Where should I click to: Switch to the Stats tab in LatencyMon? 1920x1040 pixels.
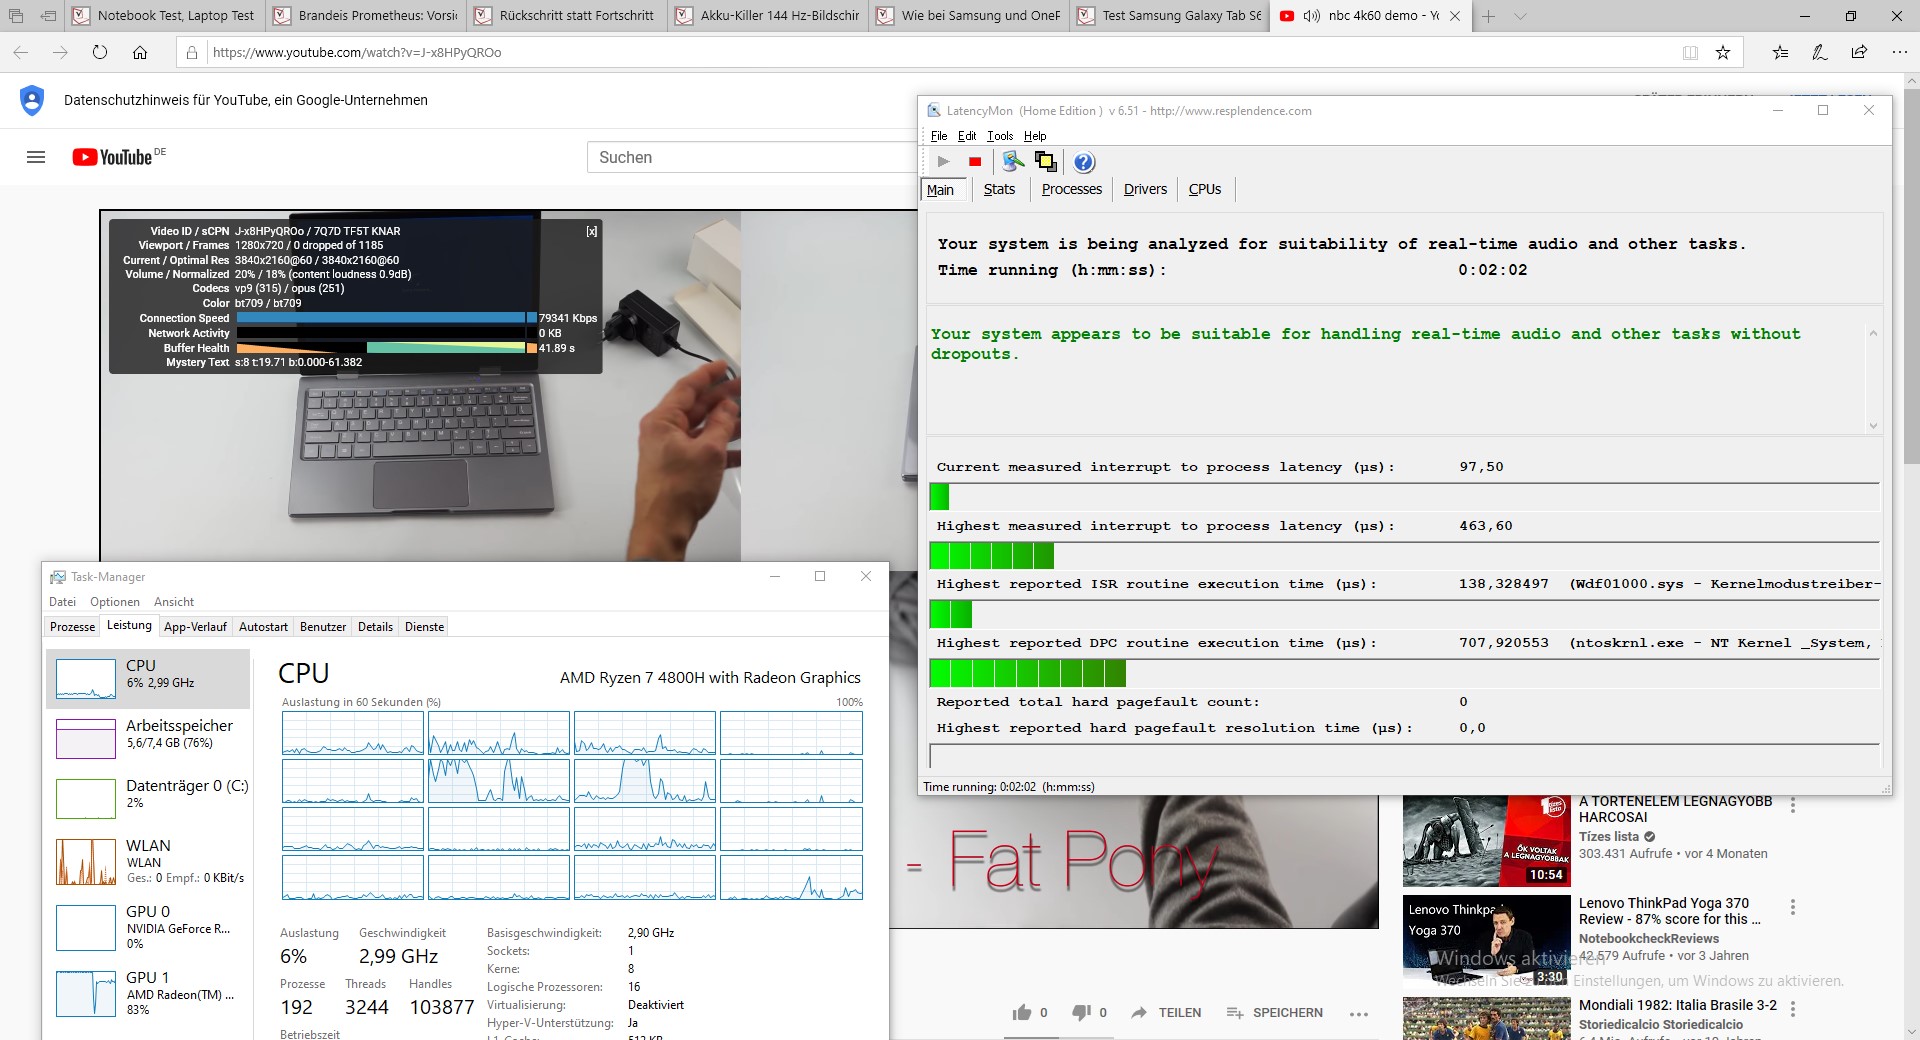tap(999, 189)
